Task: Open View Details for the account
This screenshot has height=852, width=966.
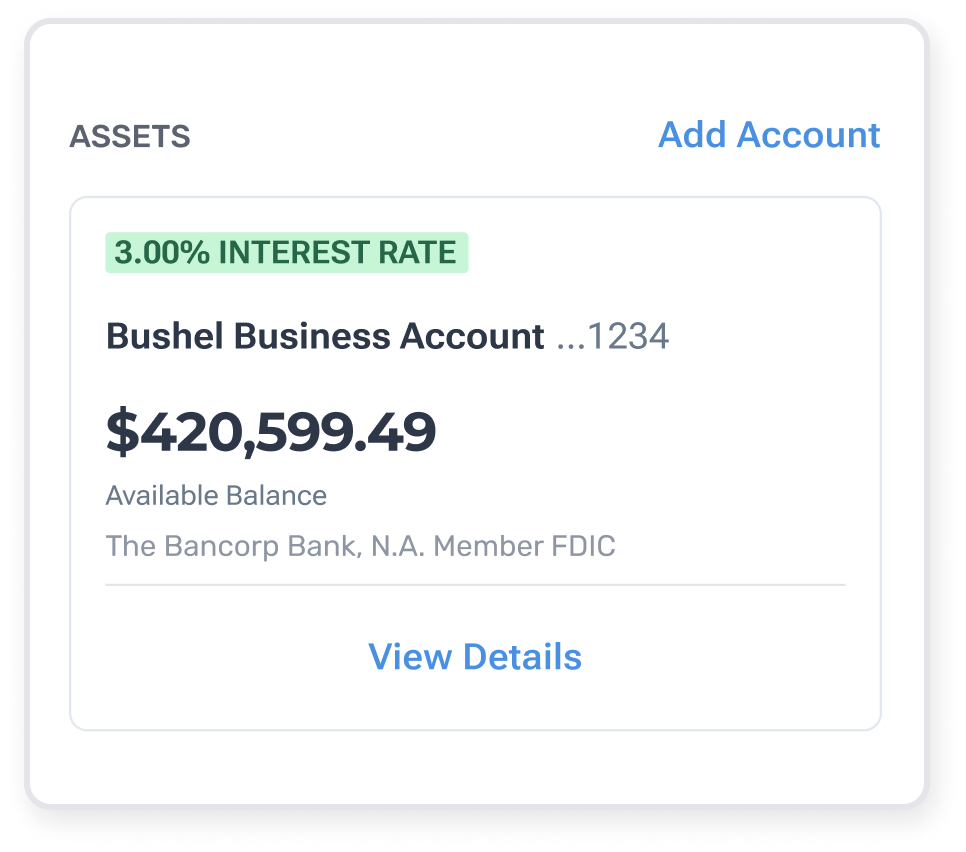Action: (475, 657)
